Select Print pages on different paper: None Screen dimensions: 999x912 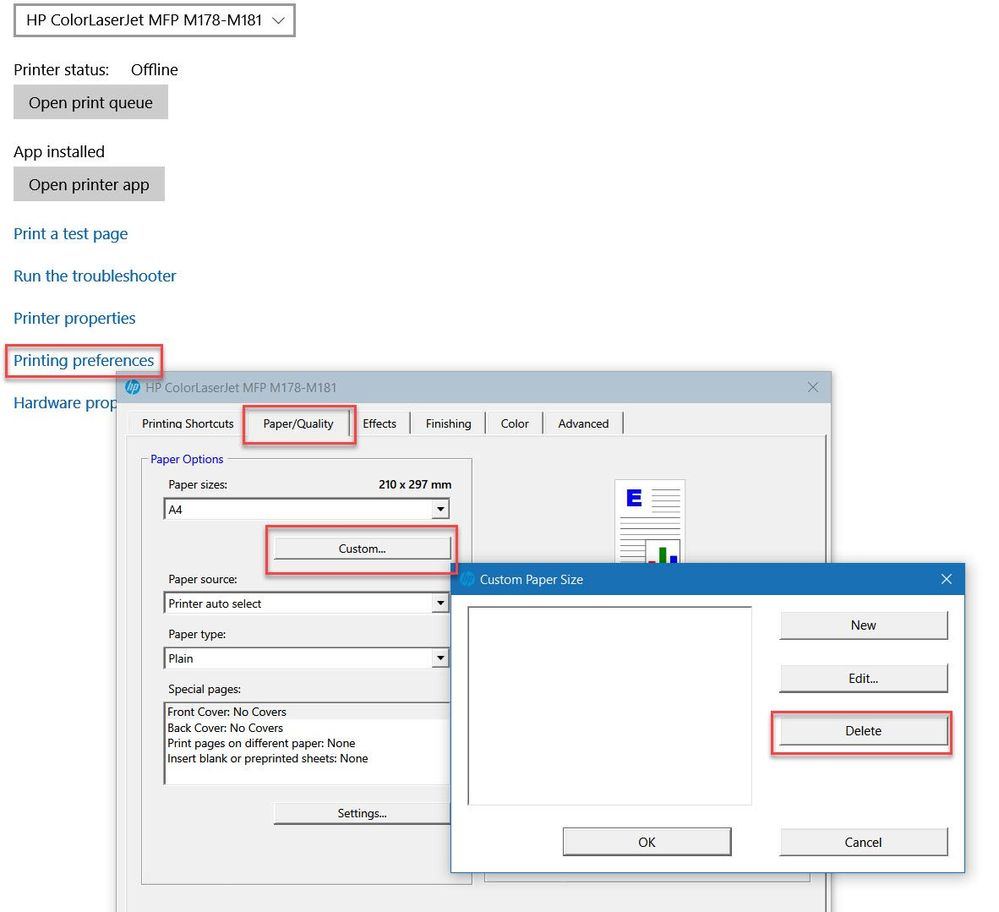[x=307, y=743]
